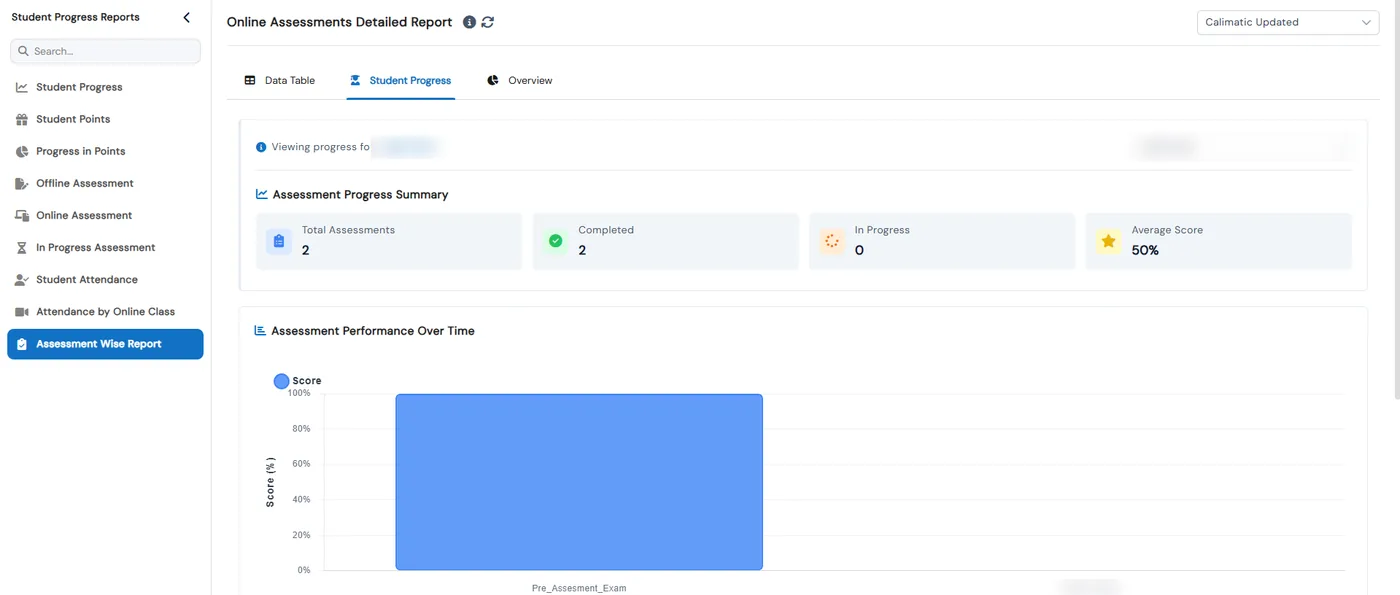
Task: Click the Completed summary card
Action: (665, 241)
